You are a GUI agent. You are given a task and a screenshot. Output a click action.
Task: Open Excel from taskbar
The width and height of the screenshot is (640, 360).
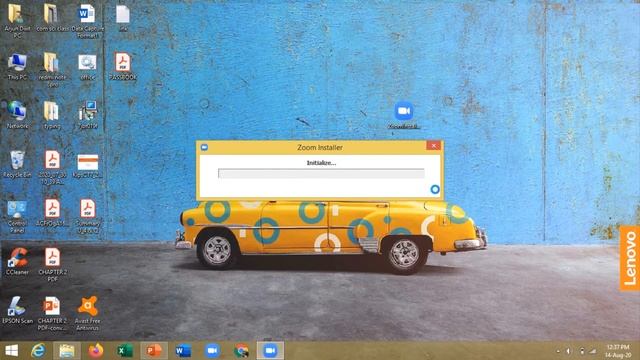tap(124, 351)
